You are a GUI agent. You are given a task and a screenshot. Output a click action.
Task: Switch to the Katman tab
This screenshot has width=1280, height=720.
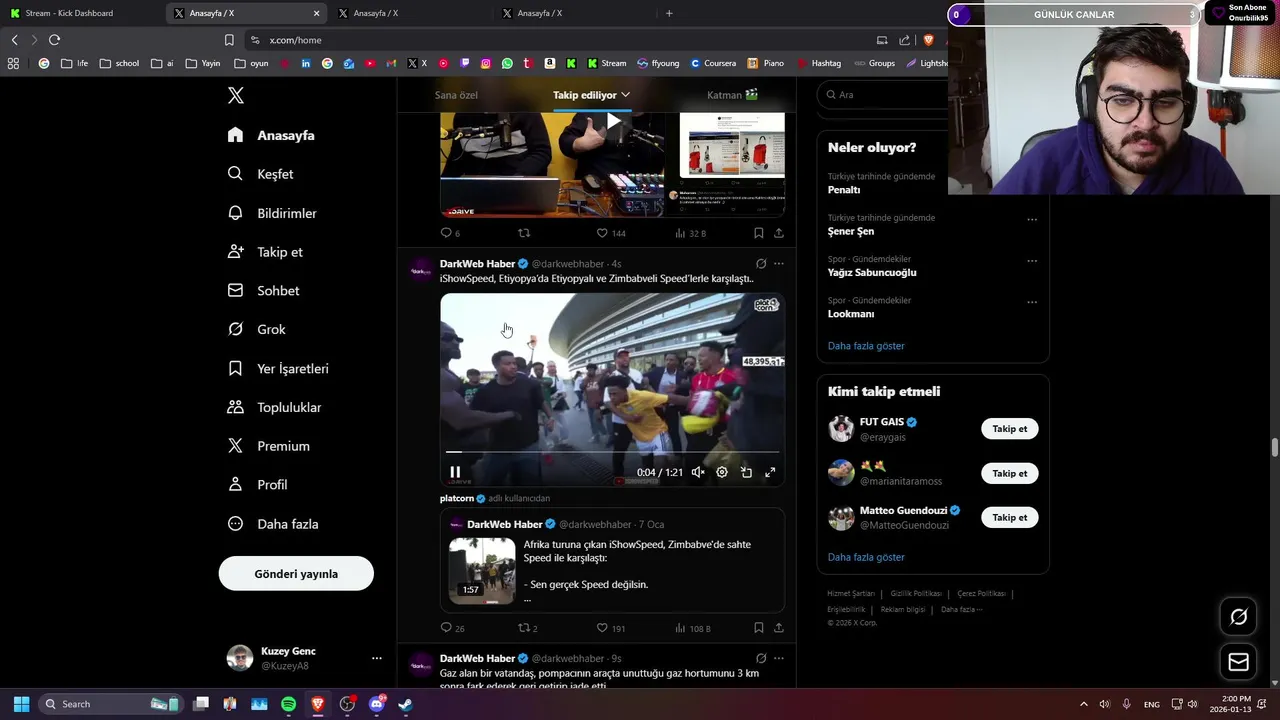pyautogui.click(x=732, y=95)
